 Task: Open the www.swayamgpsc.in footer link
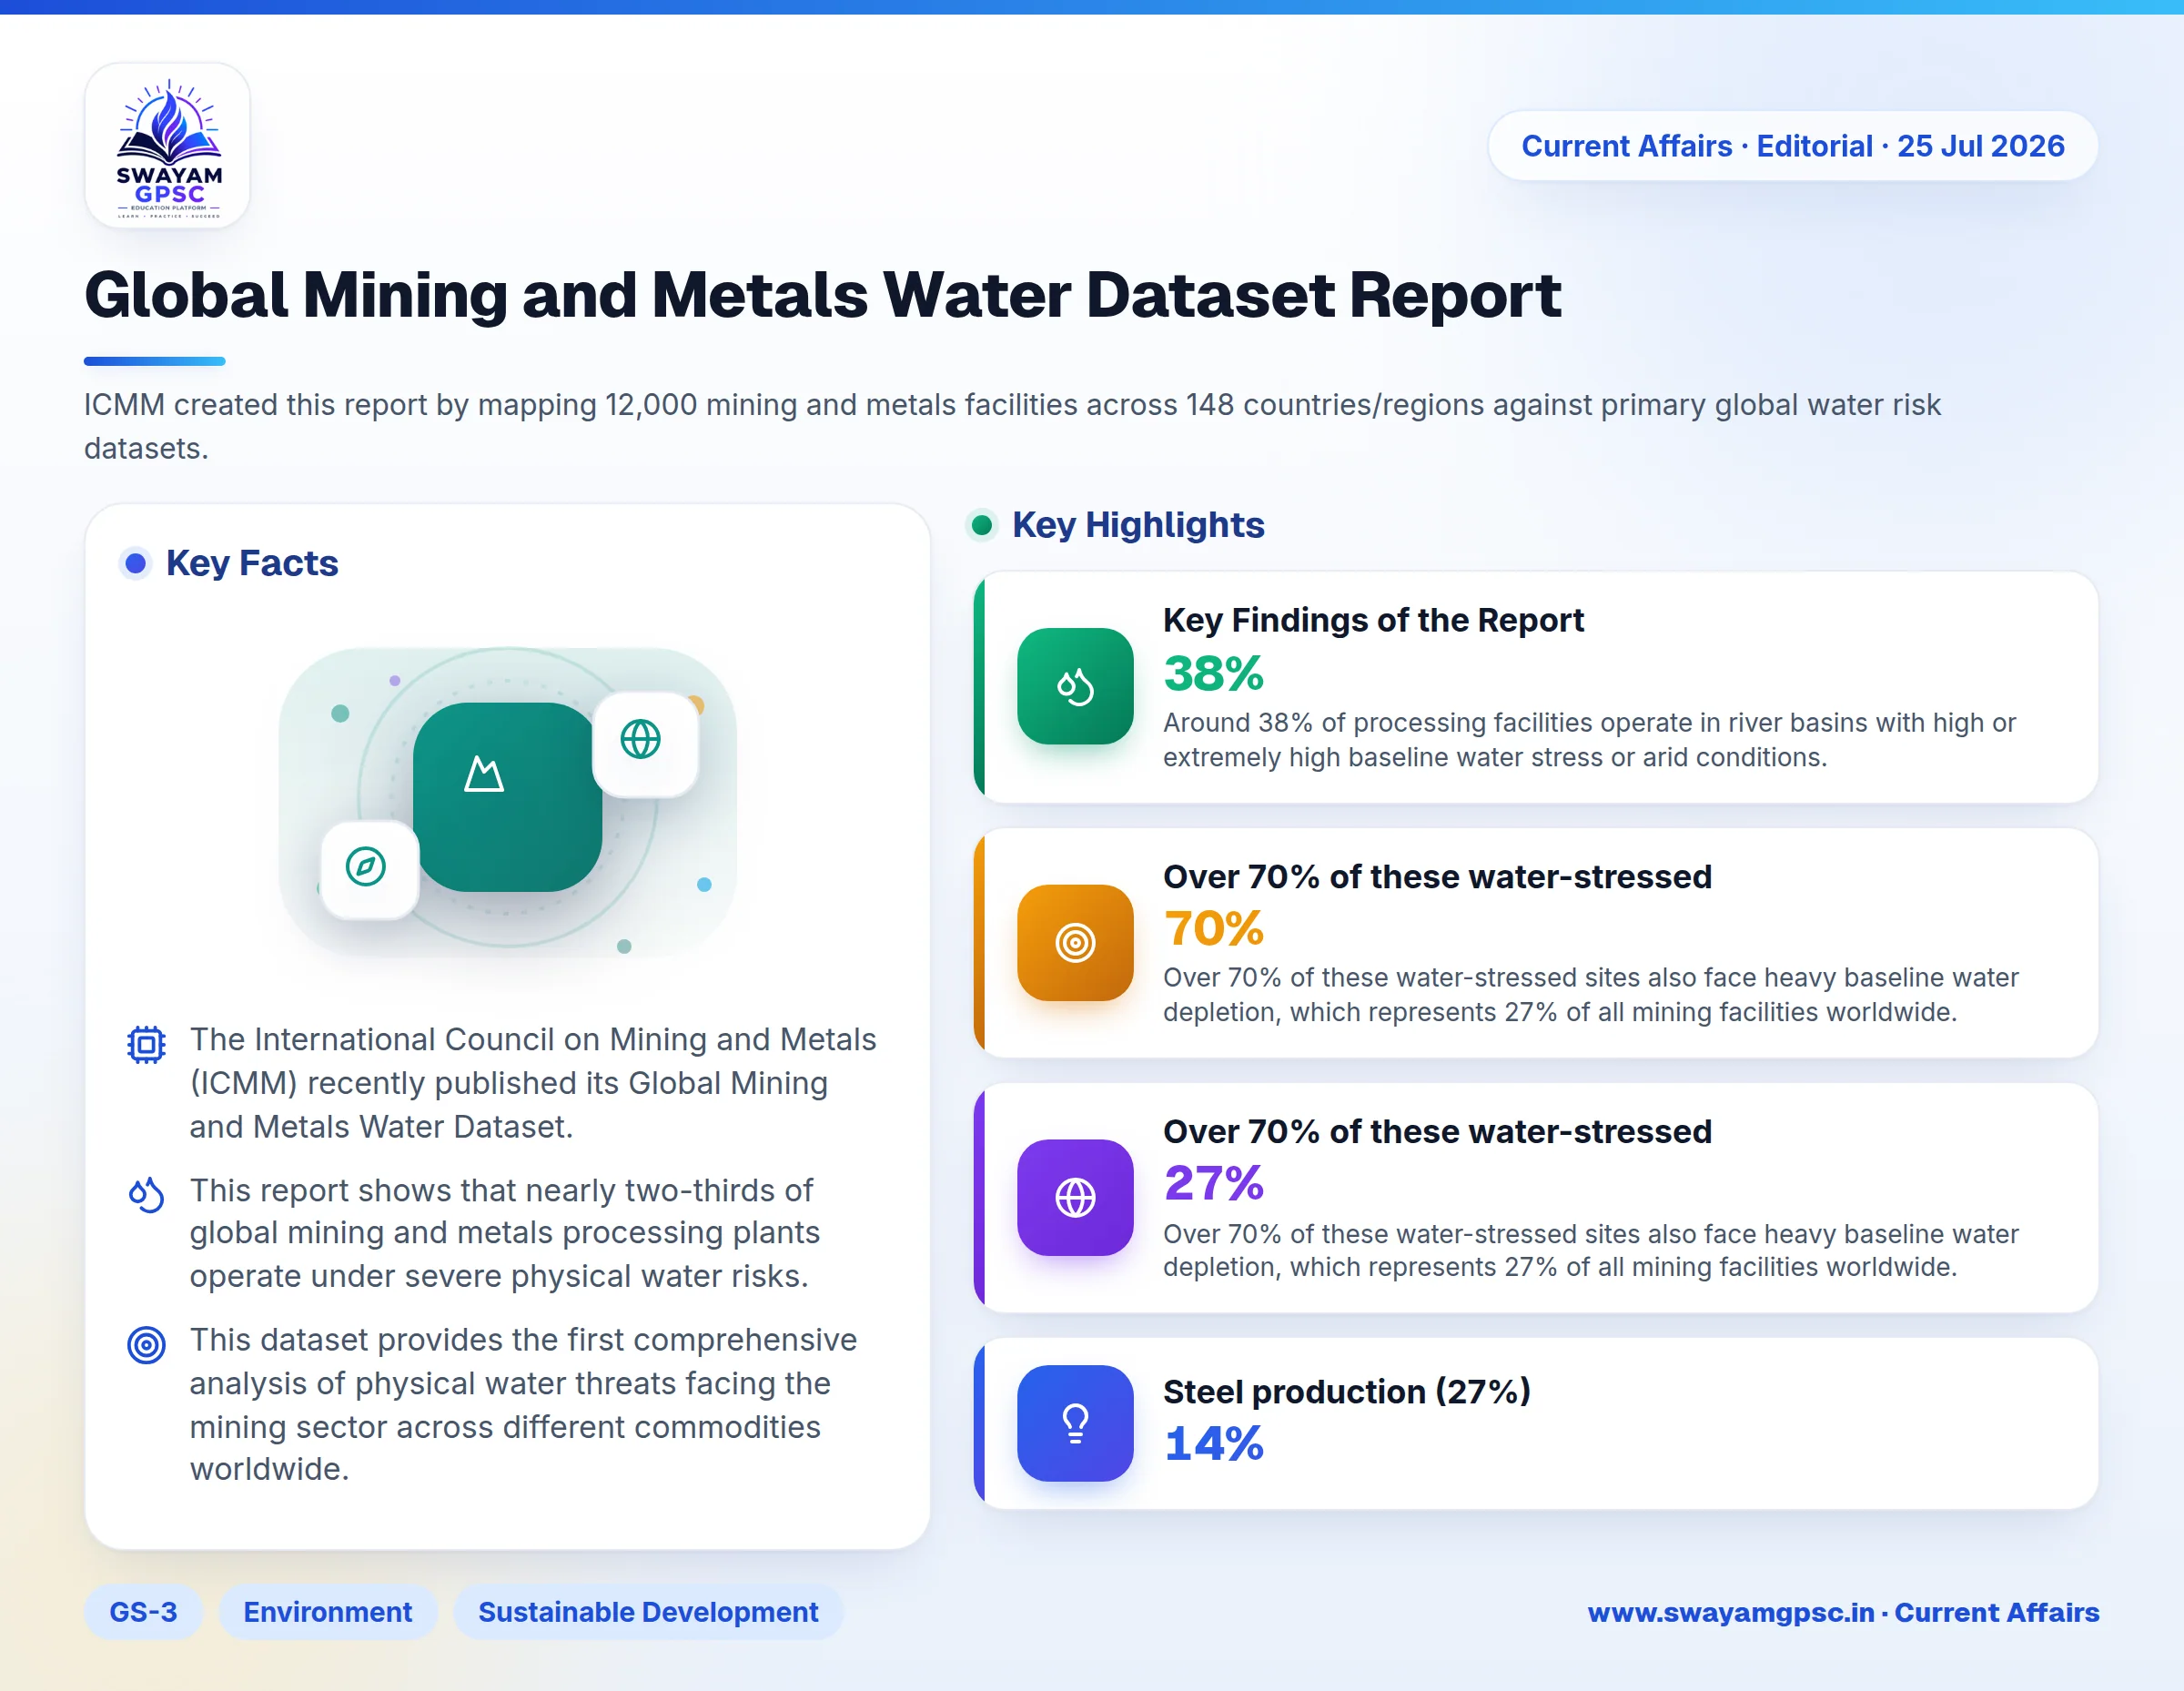1843,1612
